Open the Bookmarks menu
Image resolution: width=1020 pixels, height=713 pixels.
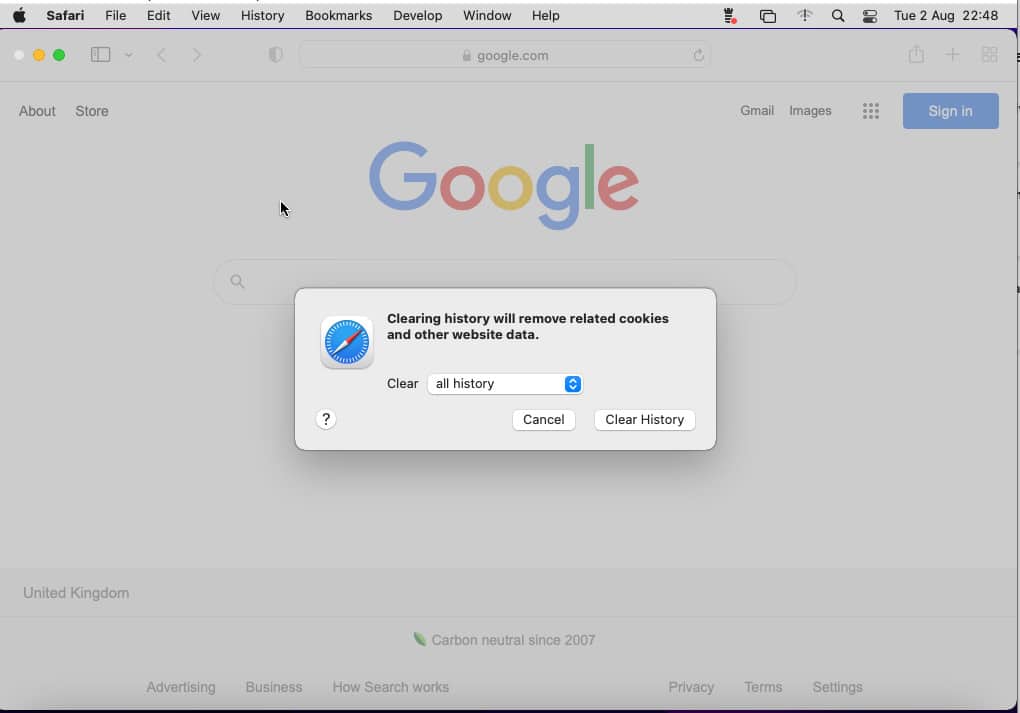pyautogui.click(x=339, y=16)
